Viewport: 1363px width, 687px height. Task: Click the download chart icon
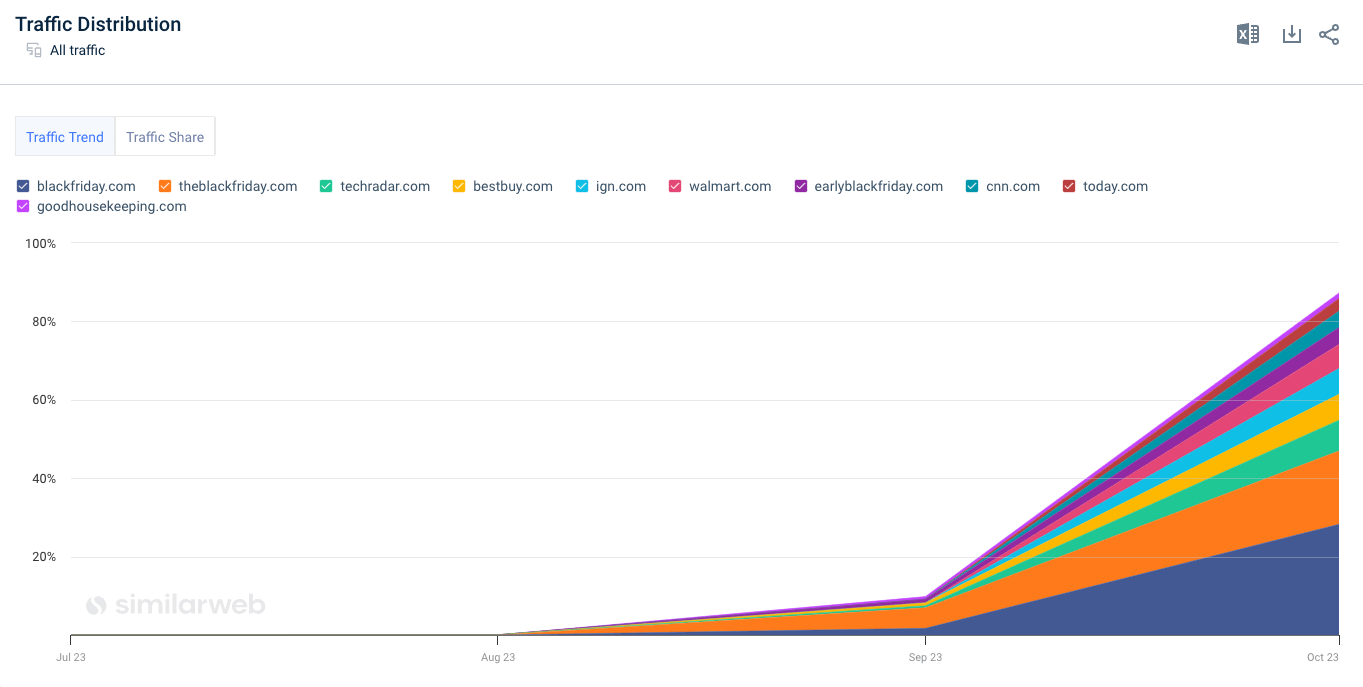tap(1291, 35)
